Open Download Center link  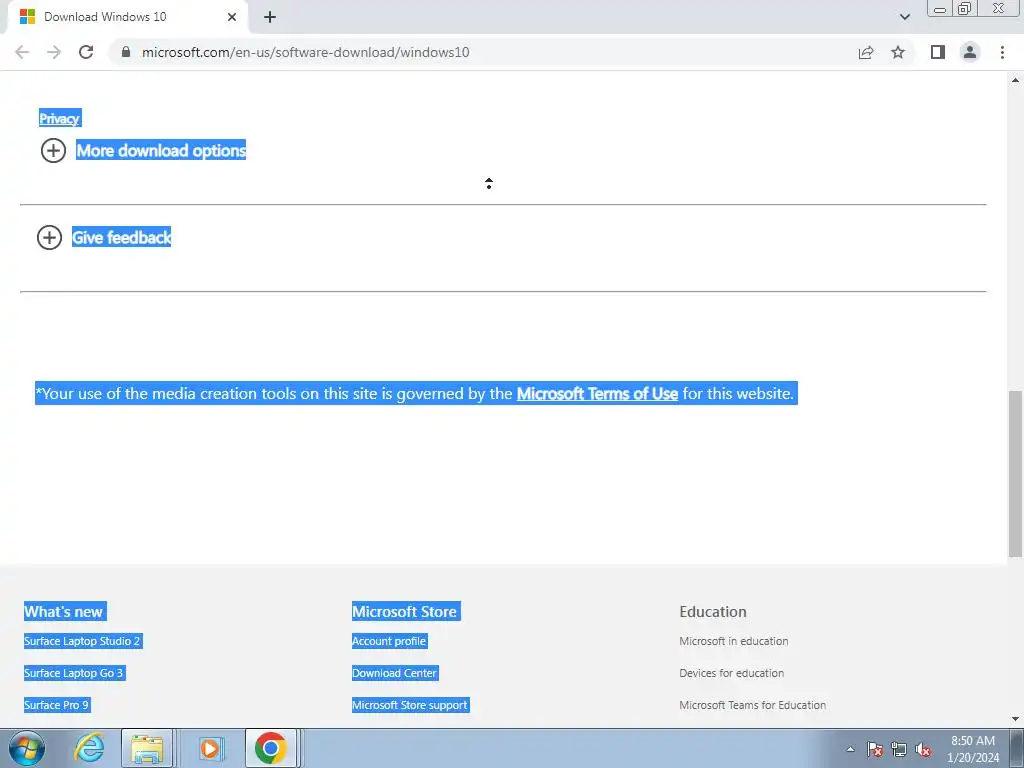coord(394,673)
